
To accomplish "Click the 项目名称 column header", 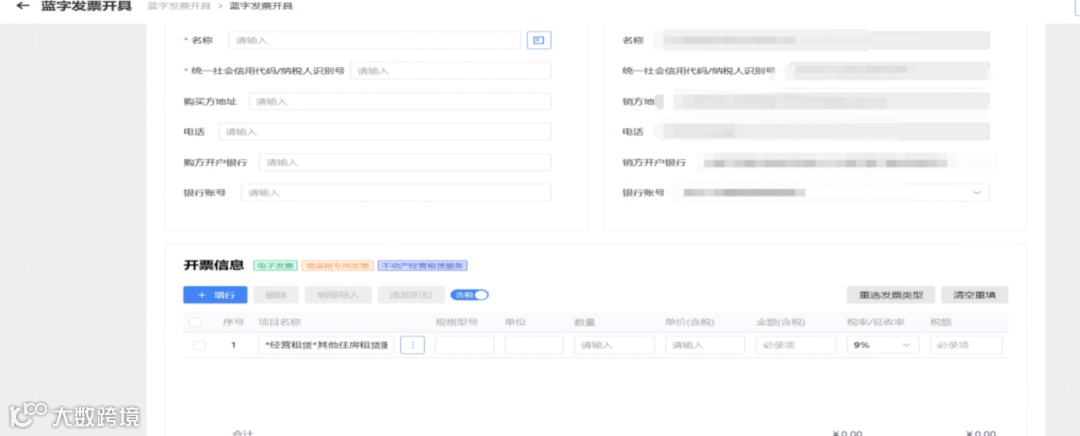I will pos(280,322).
